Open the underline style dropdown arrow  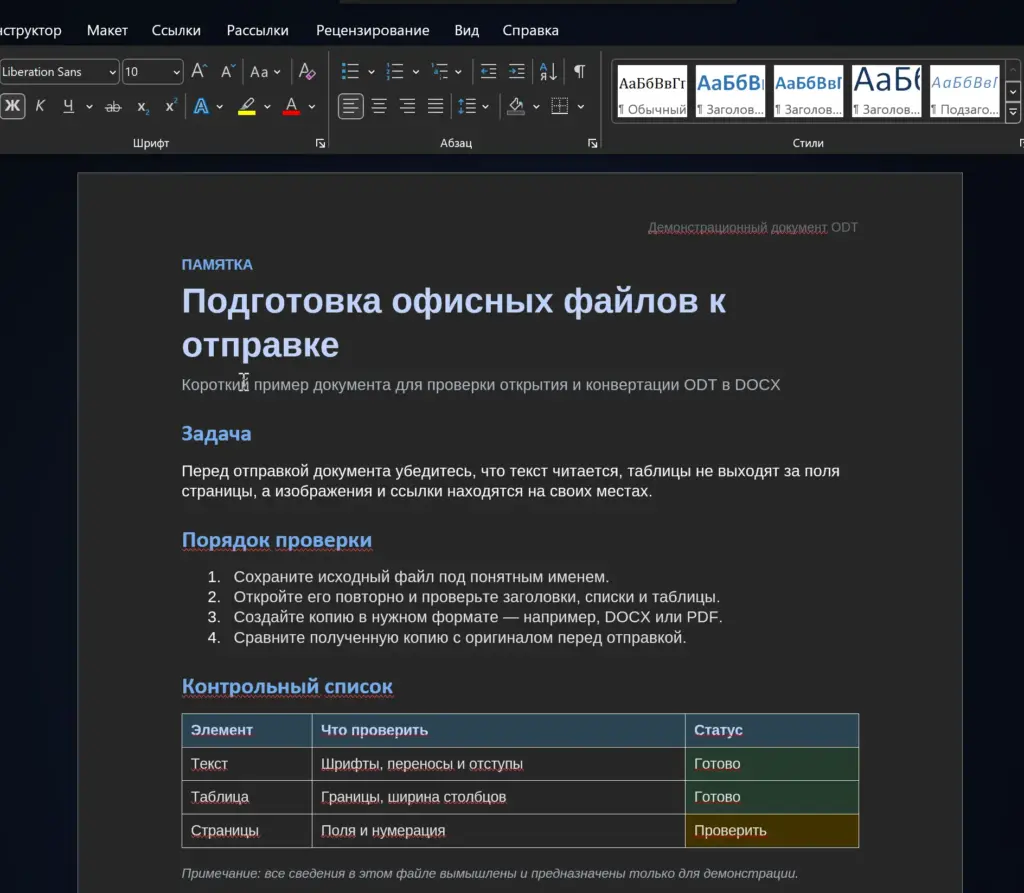click(89, 106)
